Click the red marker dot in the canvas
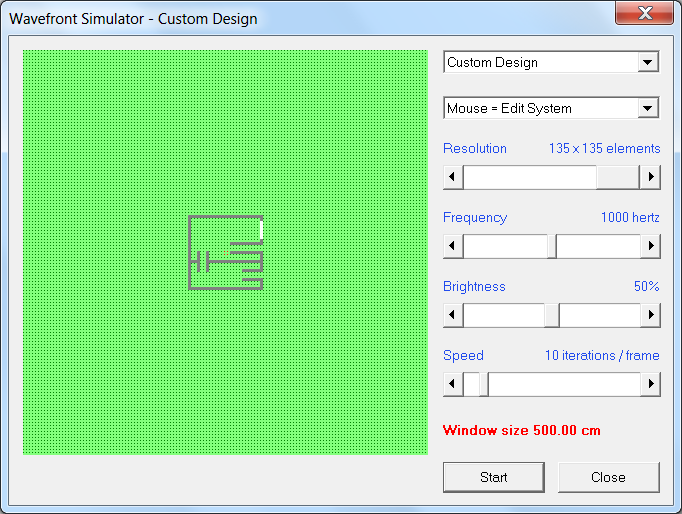Viewport: 682px width, 514px height. 226,253
